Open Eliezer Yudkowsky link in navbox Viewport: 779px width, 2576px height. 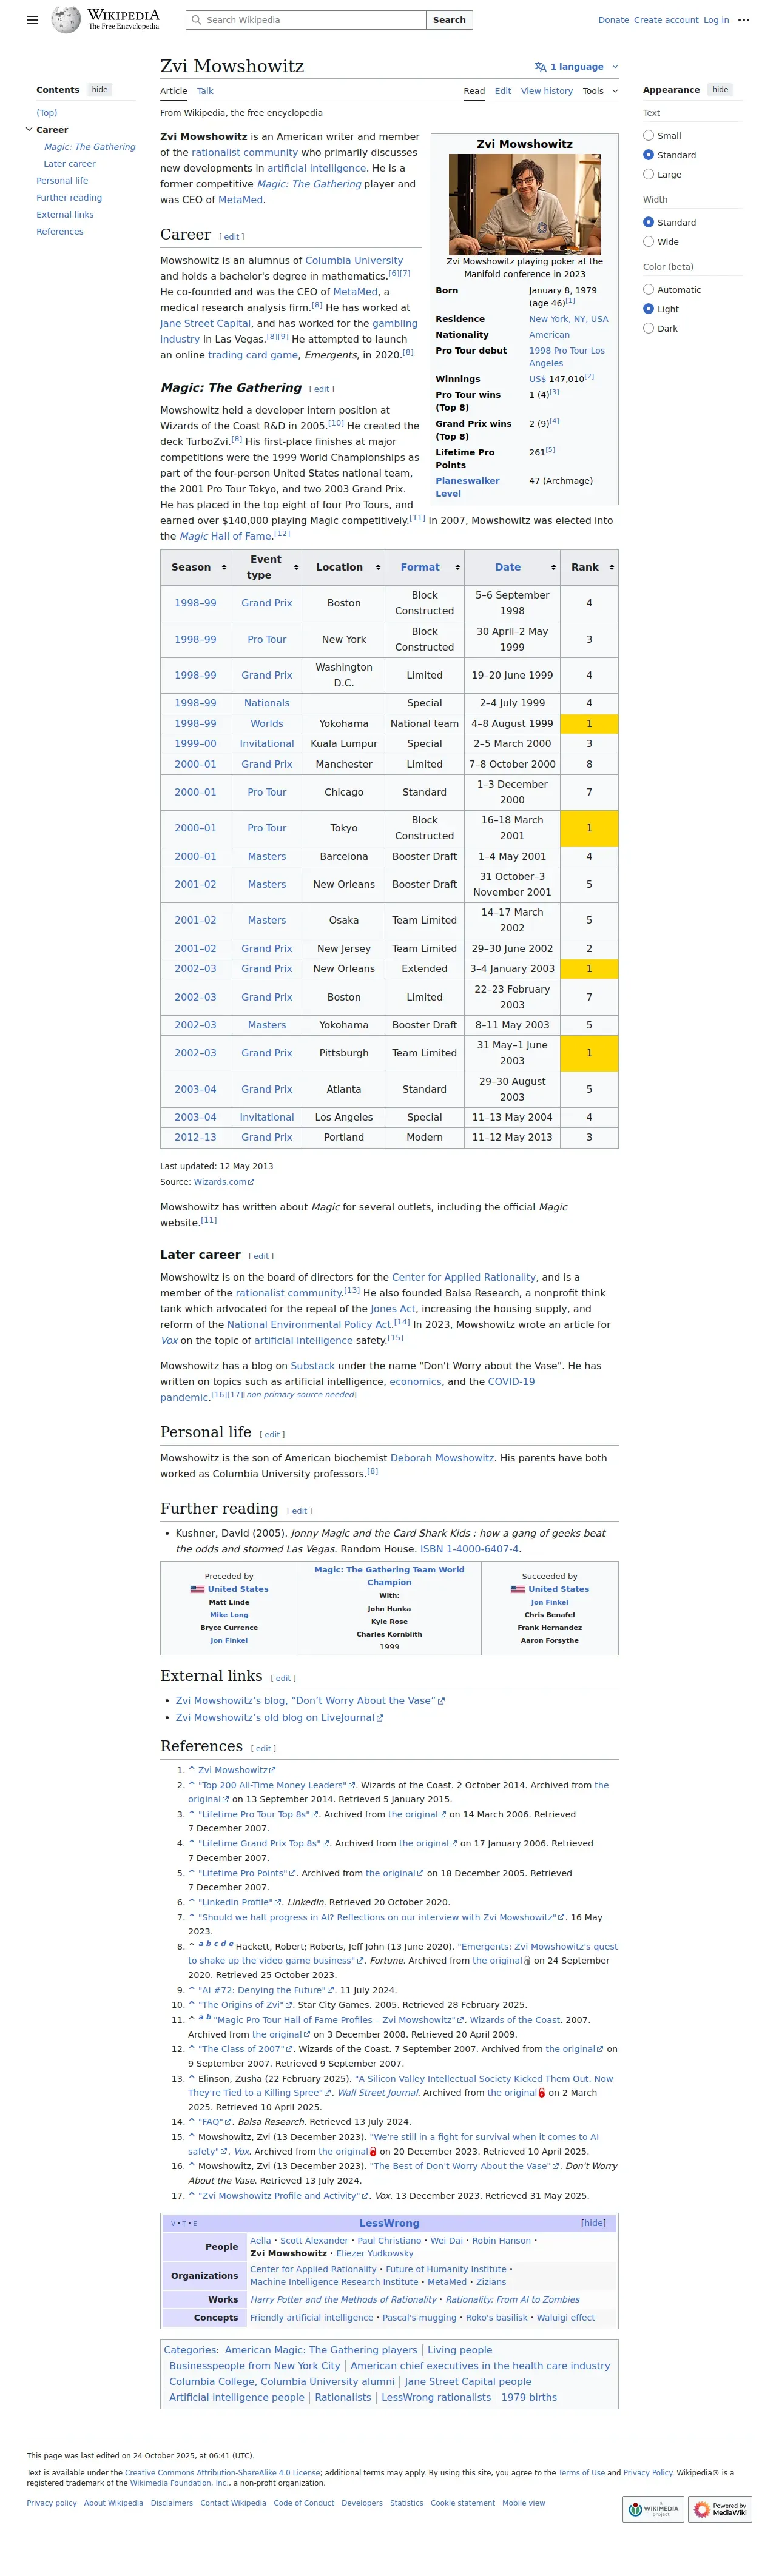click(375, 2253)
